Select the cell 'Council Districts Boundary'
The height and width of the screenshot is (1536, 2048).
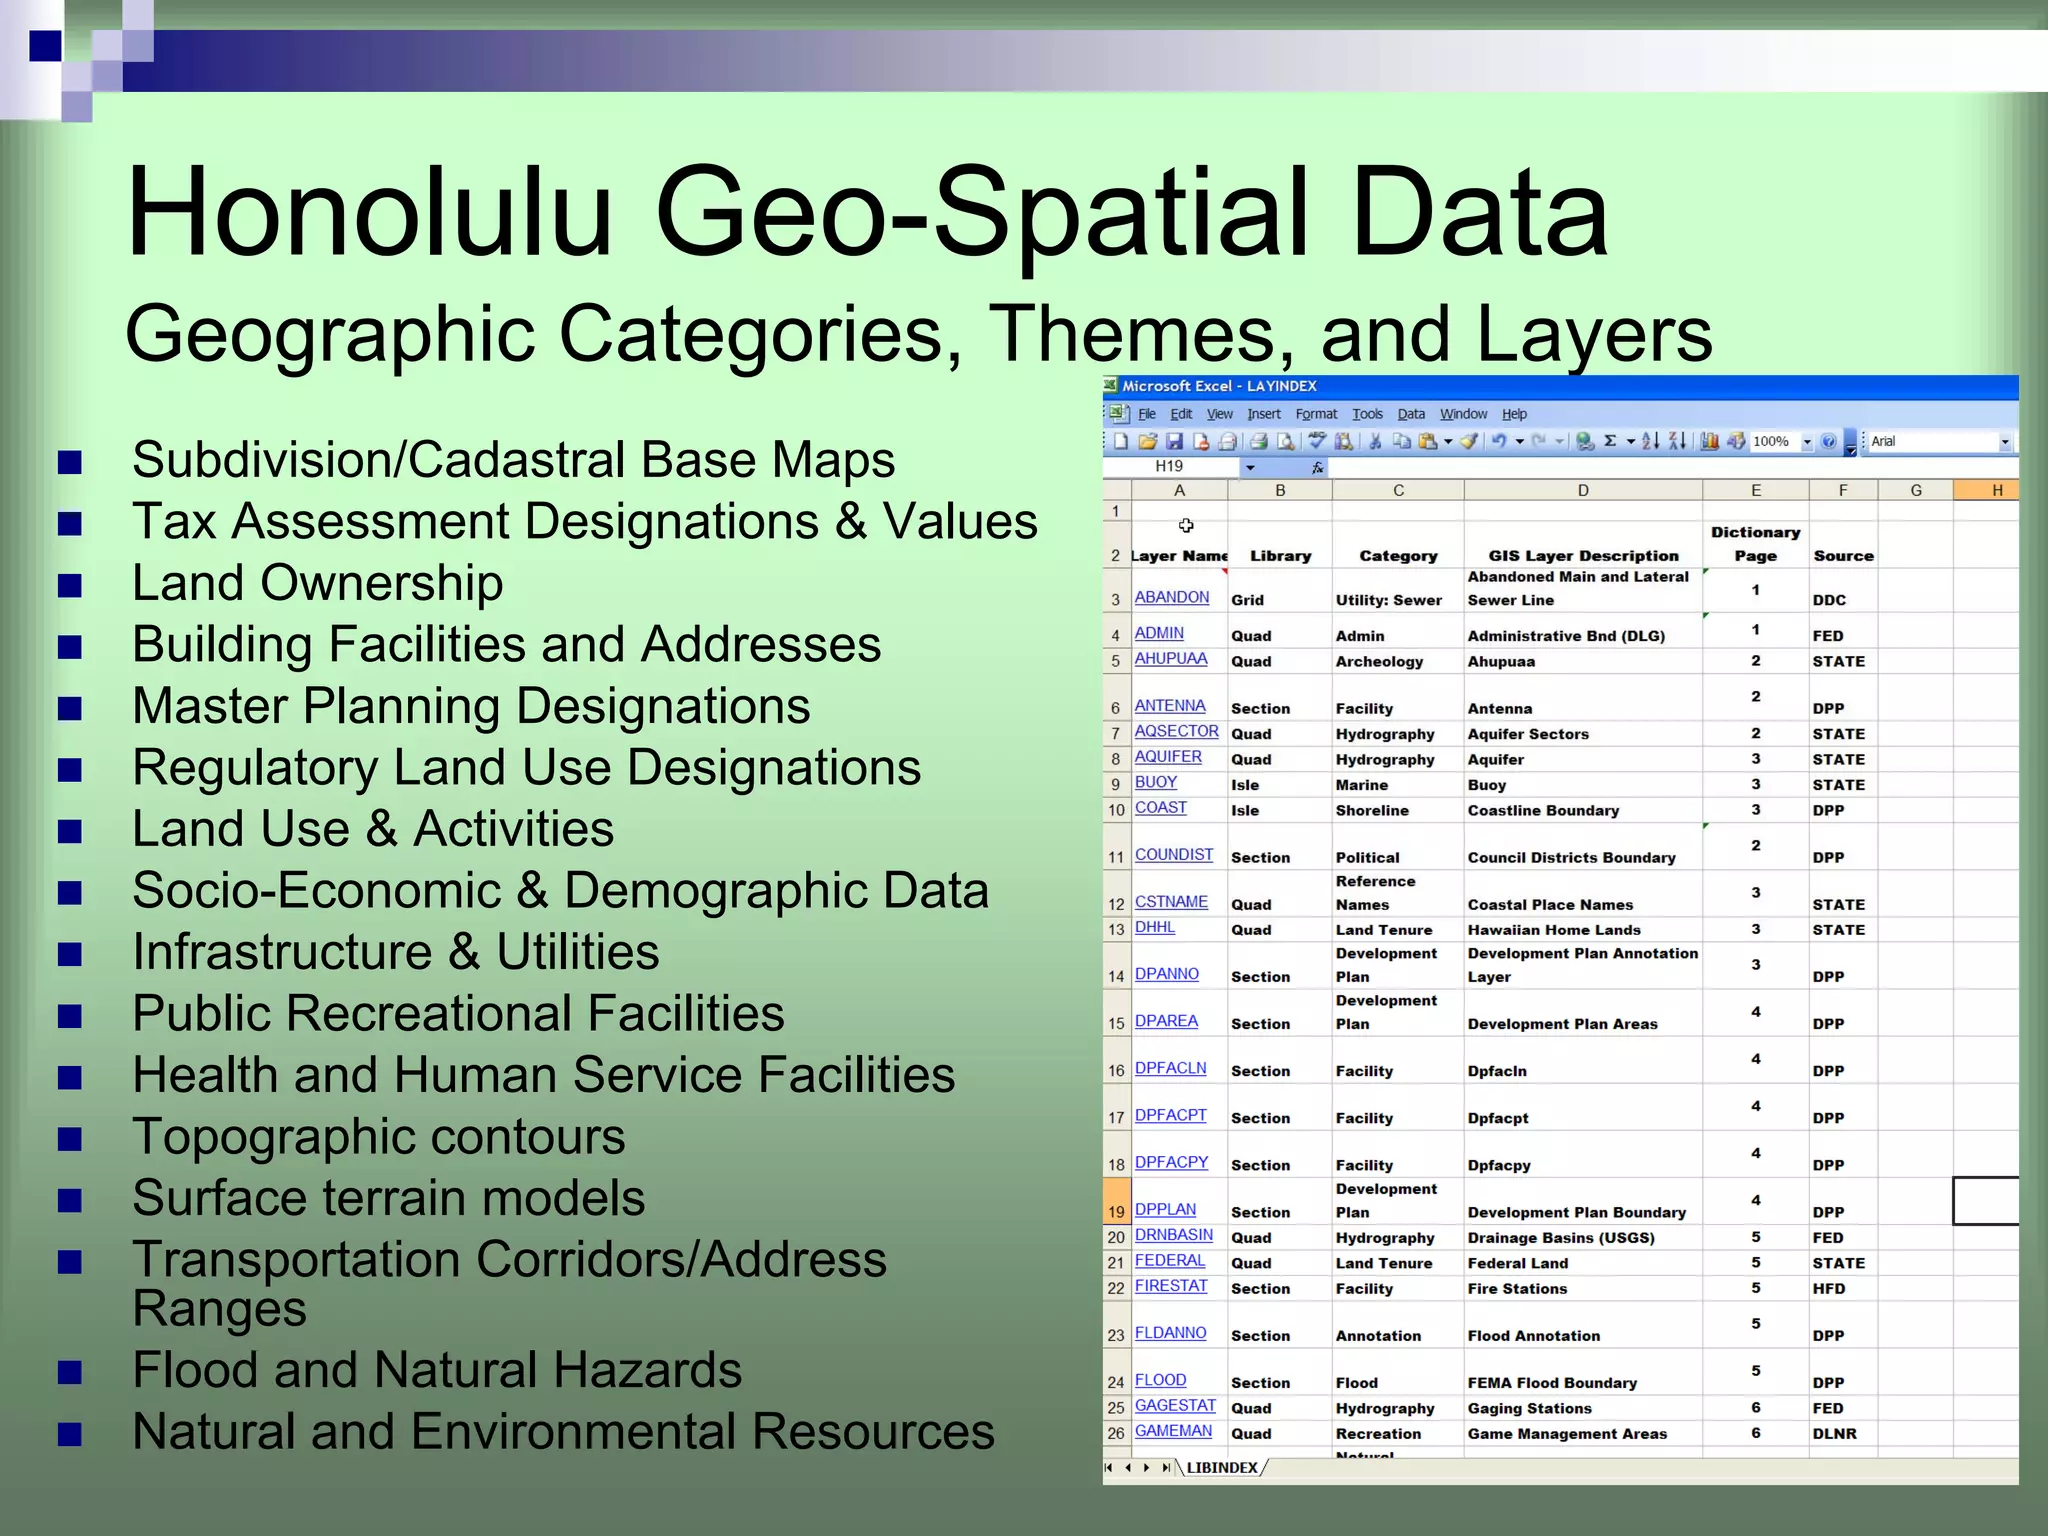pos(1583,846)
